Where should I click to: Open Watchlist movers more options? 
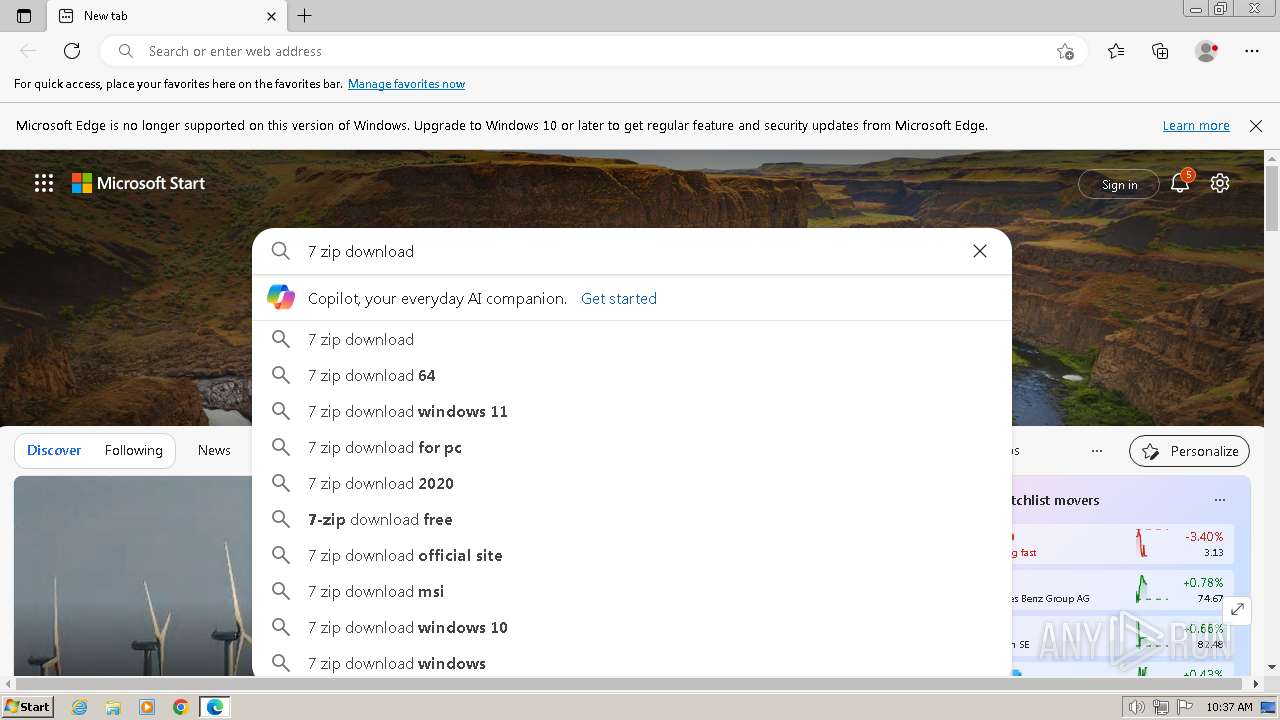(x=1219, y=500)
